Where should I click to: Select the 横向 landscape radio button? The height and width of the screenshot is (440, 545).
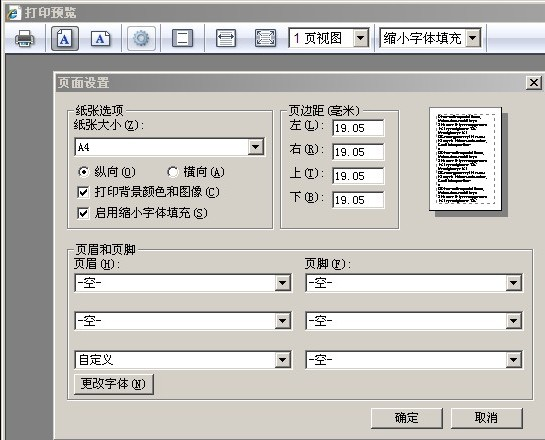[173, 172]
